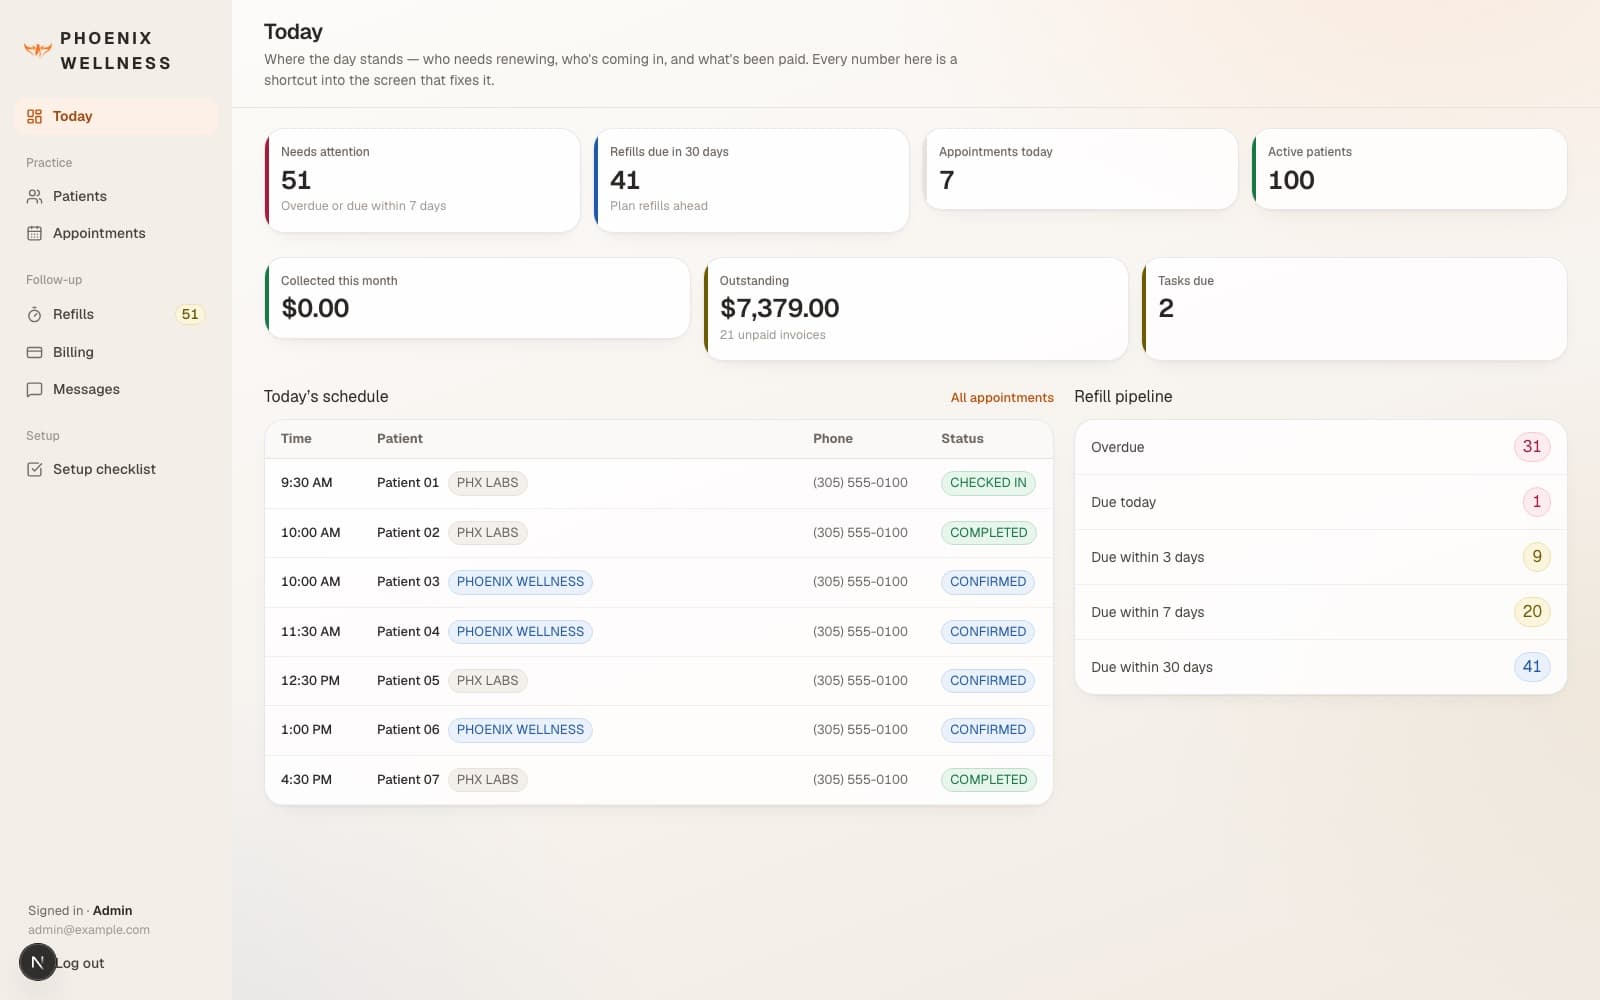
Task: Open the Collected this month card
Action: pos(477,298)
